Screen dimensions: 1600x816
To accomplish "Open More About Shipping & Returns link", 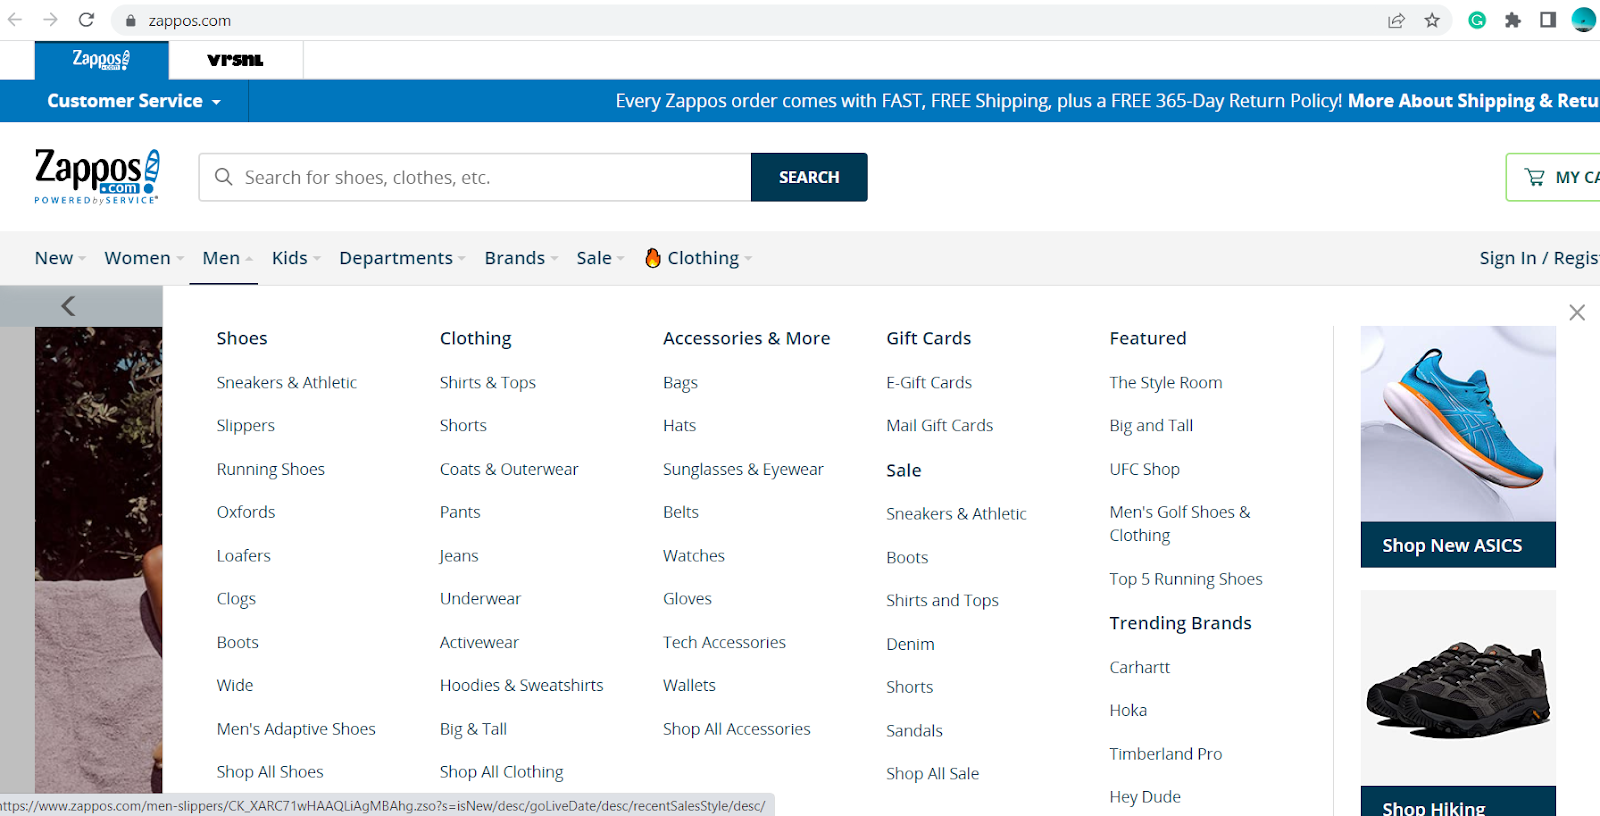I will pos(1474,101).
